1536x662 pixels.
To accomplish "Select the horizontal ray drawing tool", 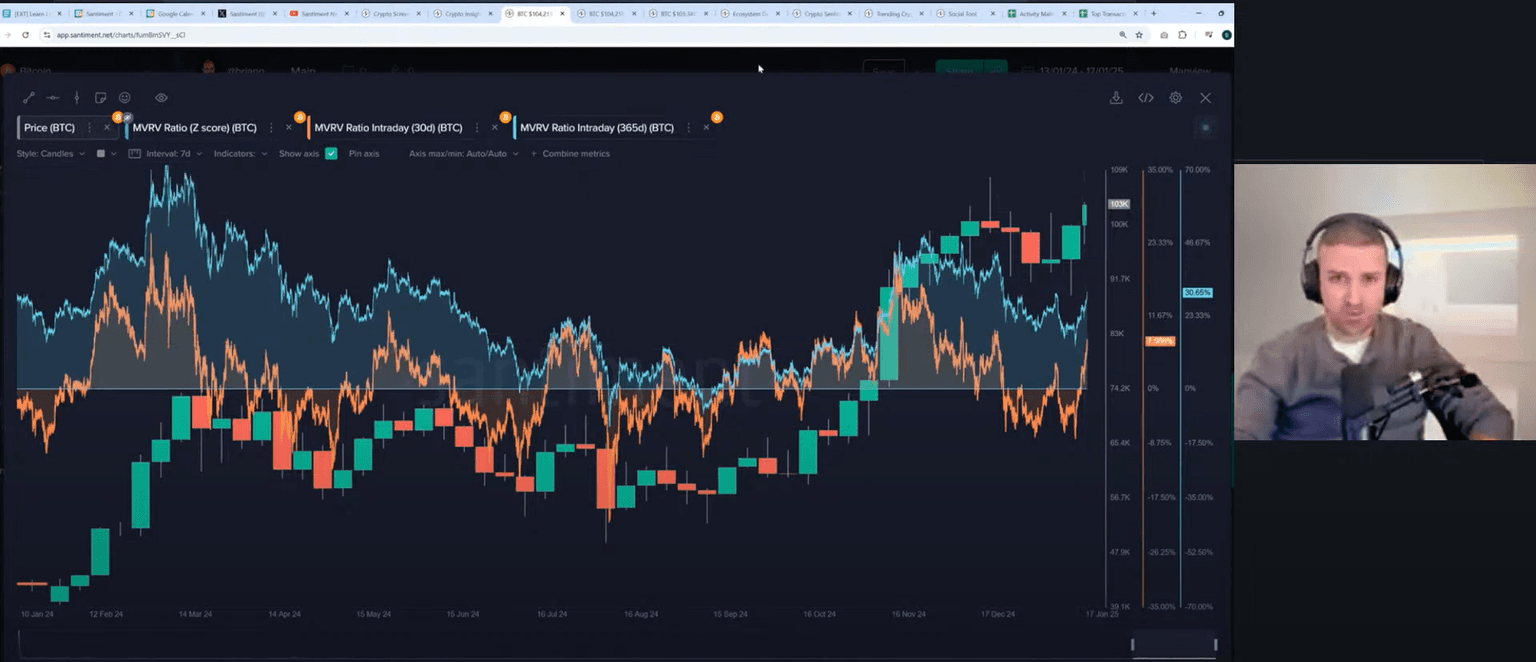I will tap(53, 98).
